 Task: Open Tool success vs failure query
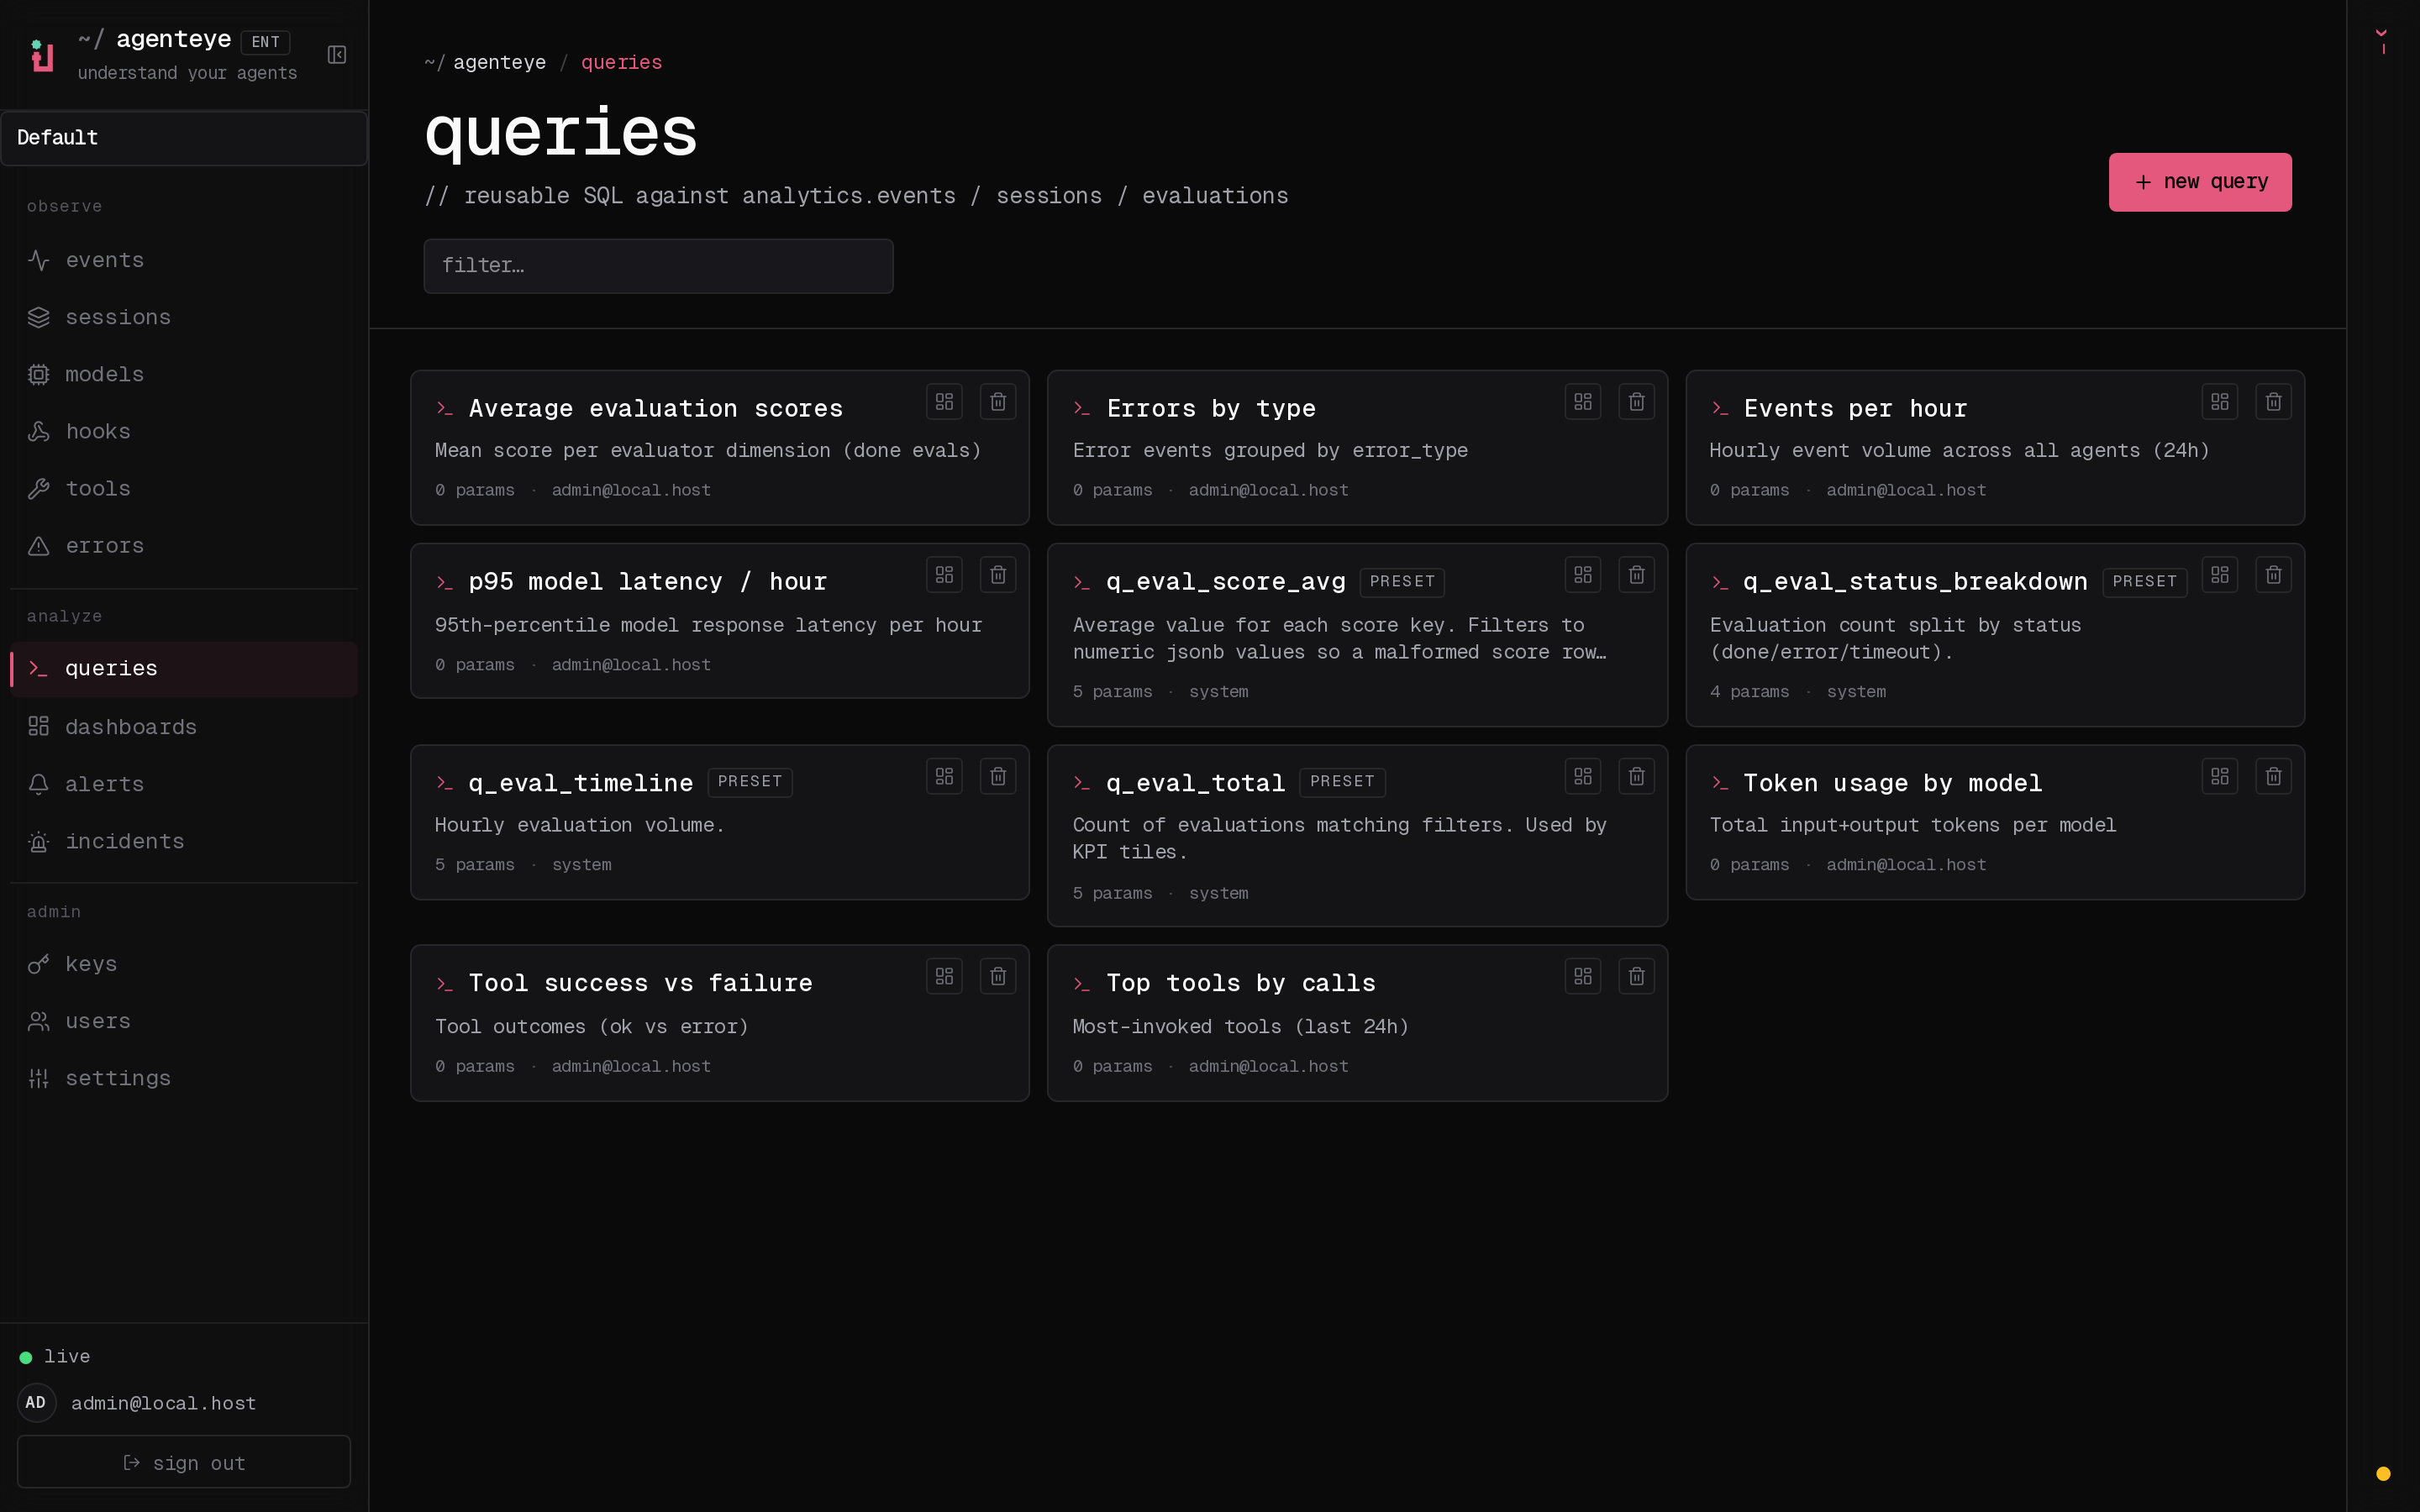click(x=640, y=983)
